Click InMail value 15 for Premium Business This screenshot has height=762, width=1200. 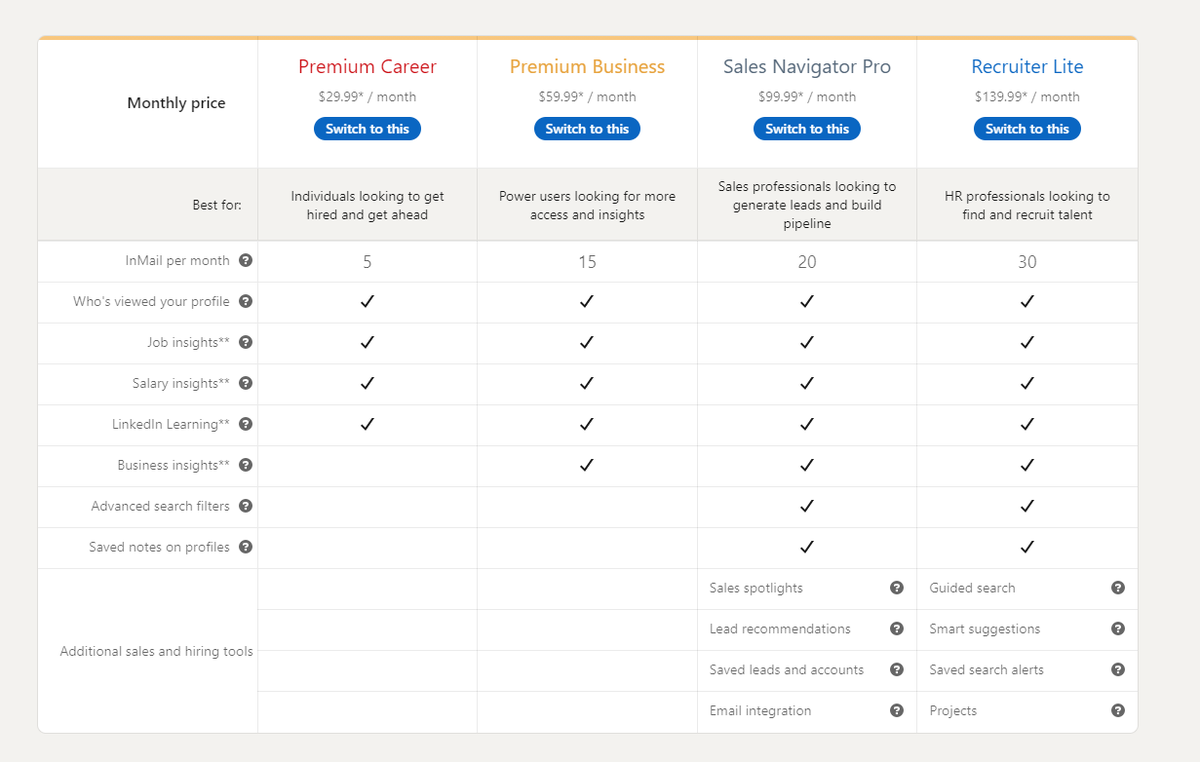(587, 262)
